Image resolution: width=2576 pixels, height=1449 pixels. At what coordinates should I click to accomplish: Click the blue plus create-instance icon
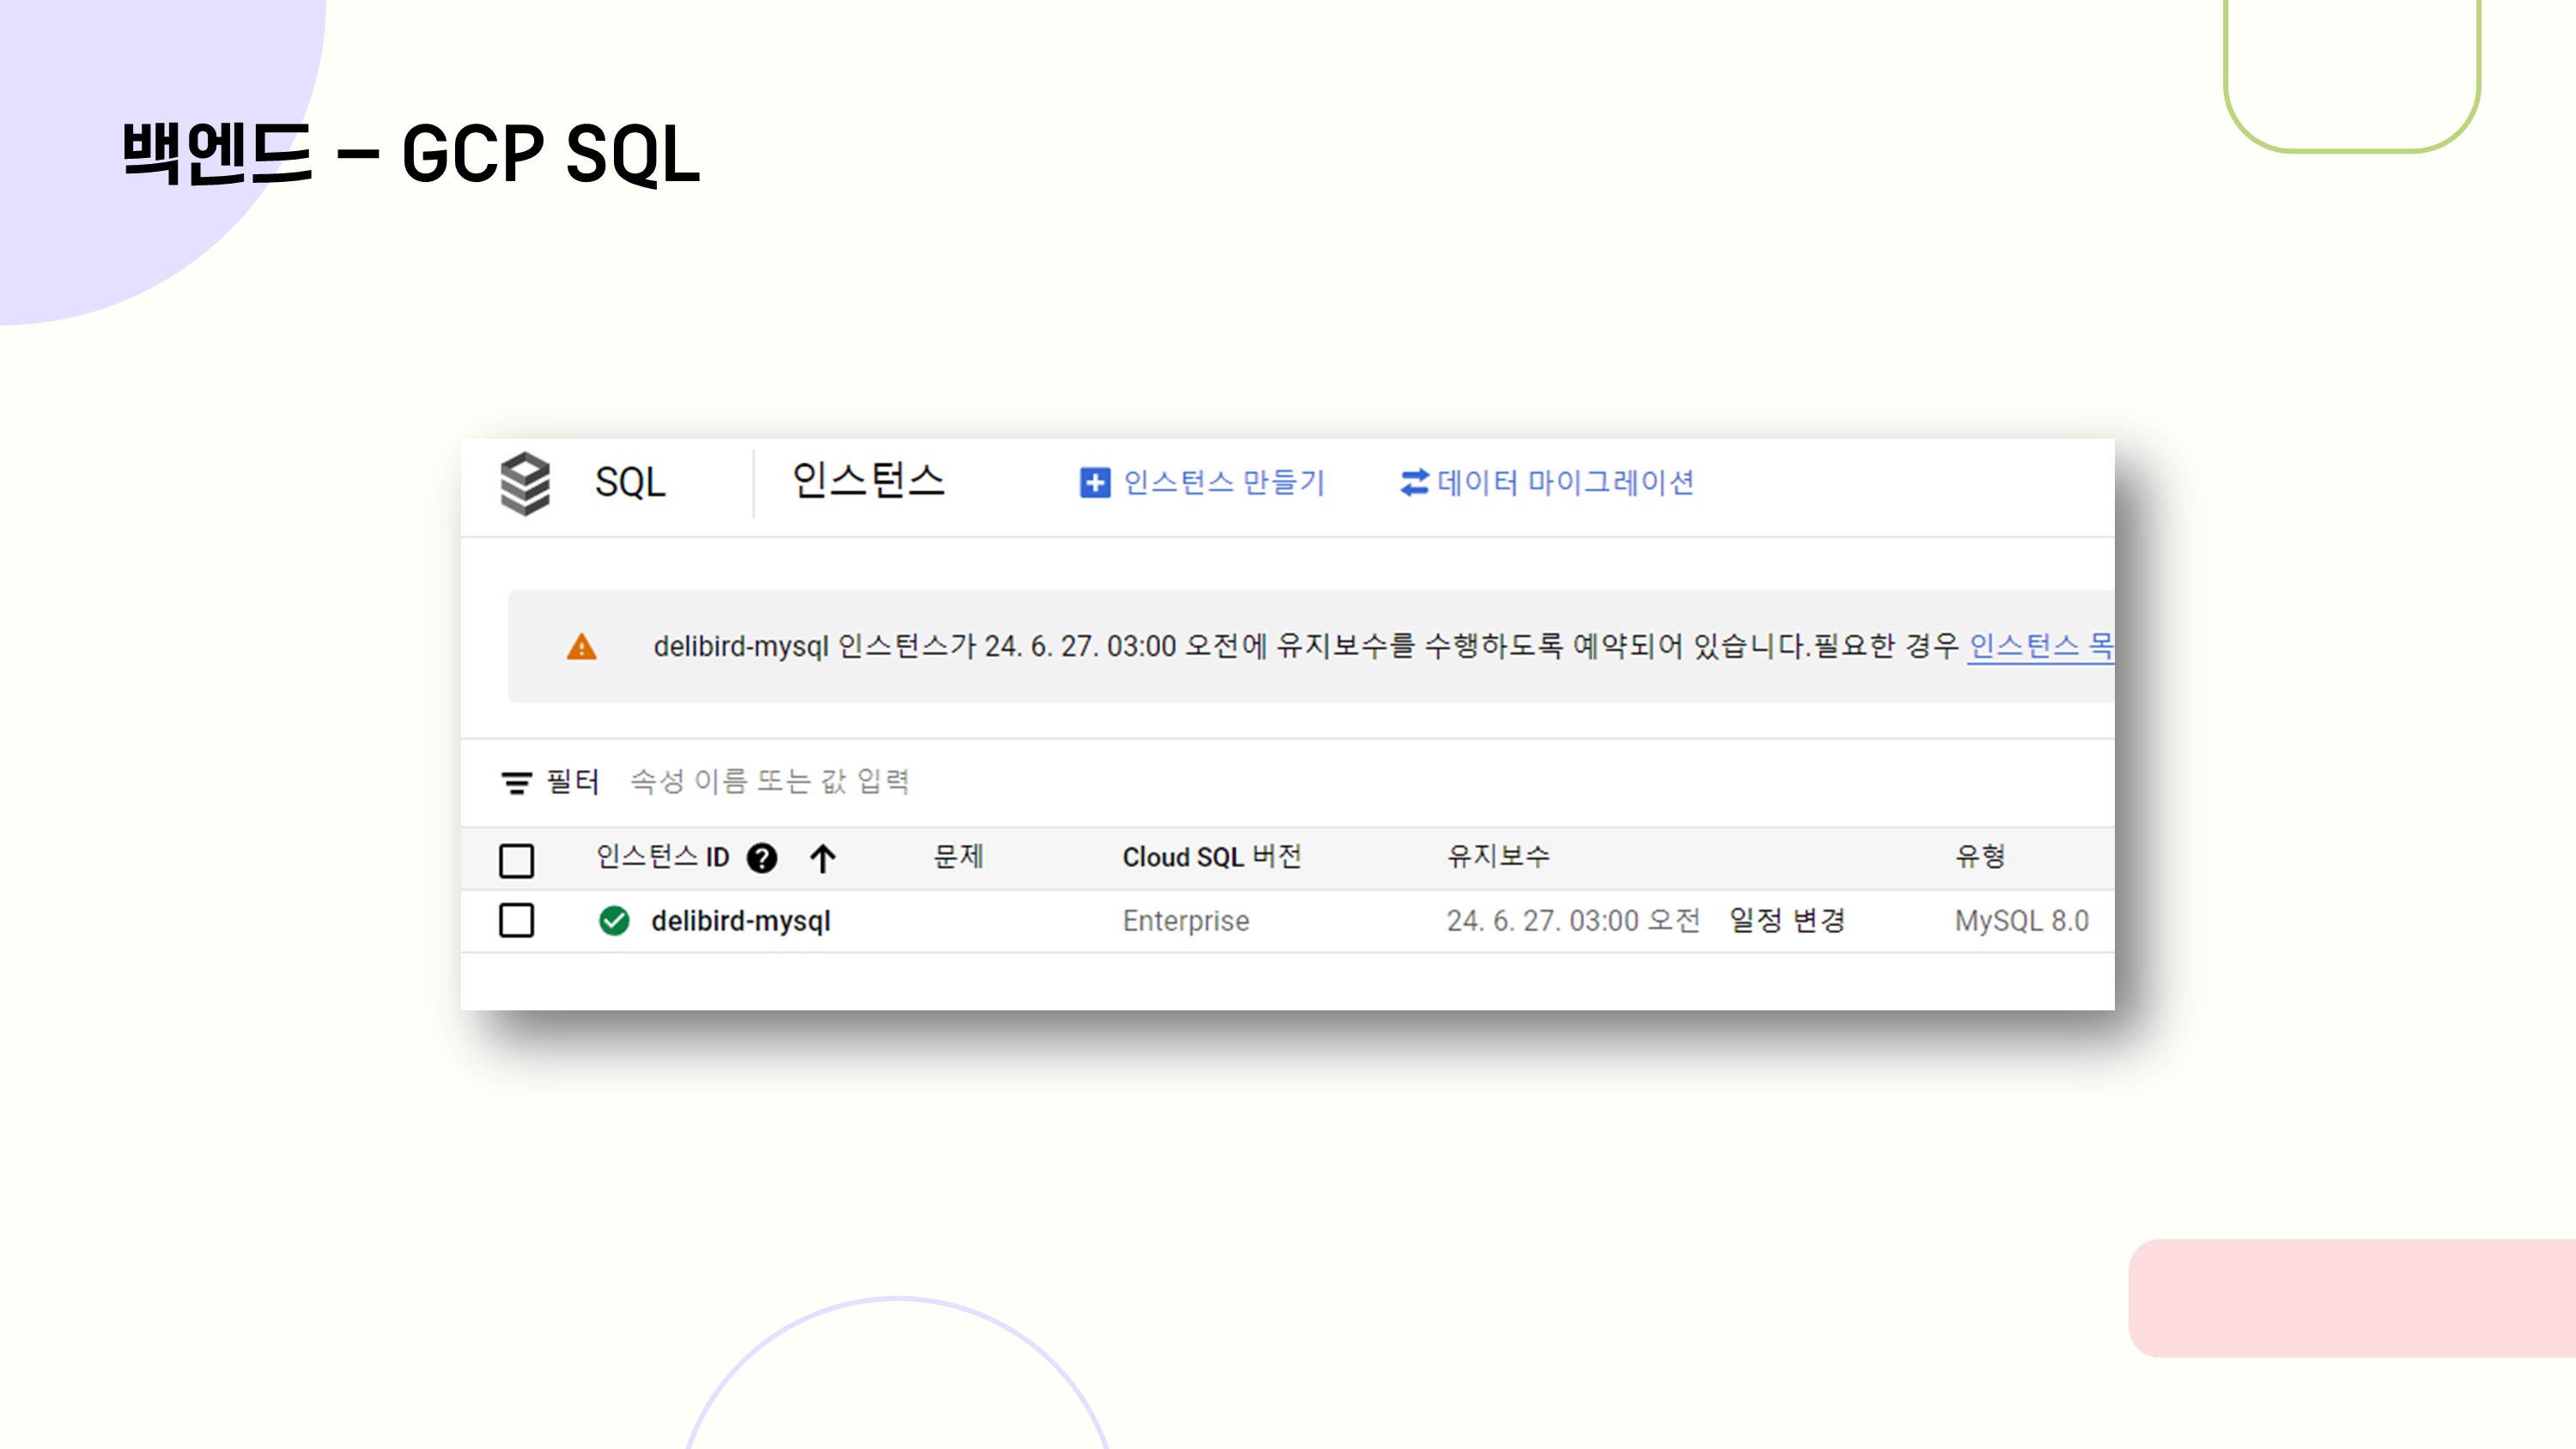point(1094,483)
